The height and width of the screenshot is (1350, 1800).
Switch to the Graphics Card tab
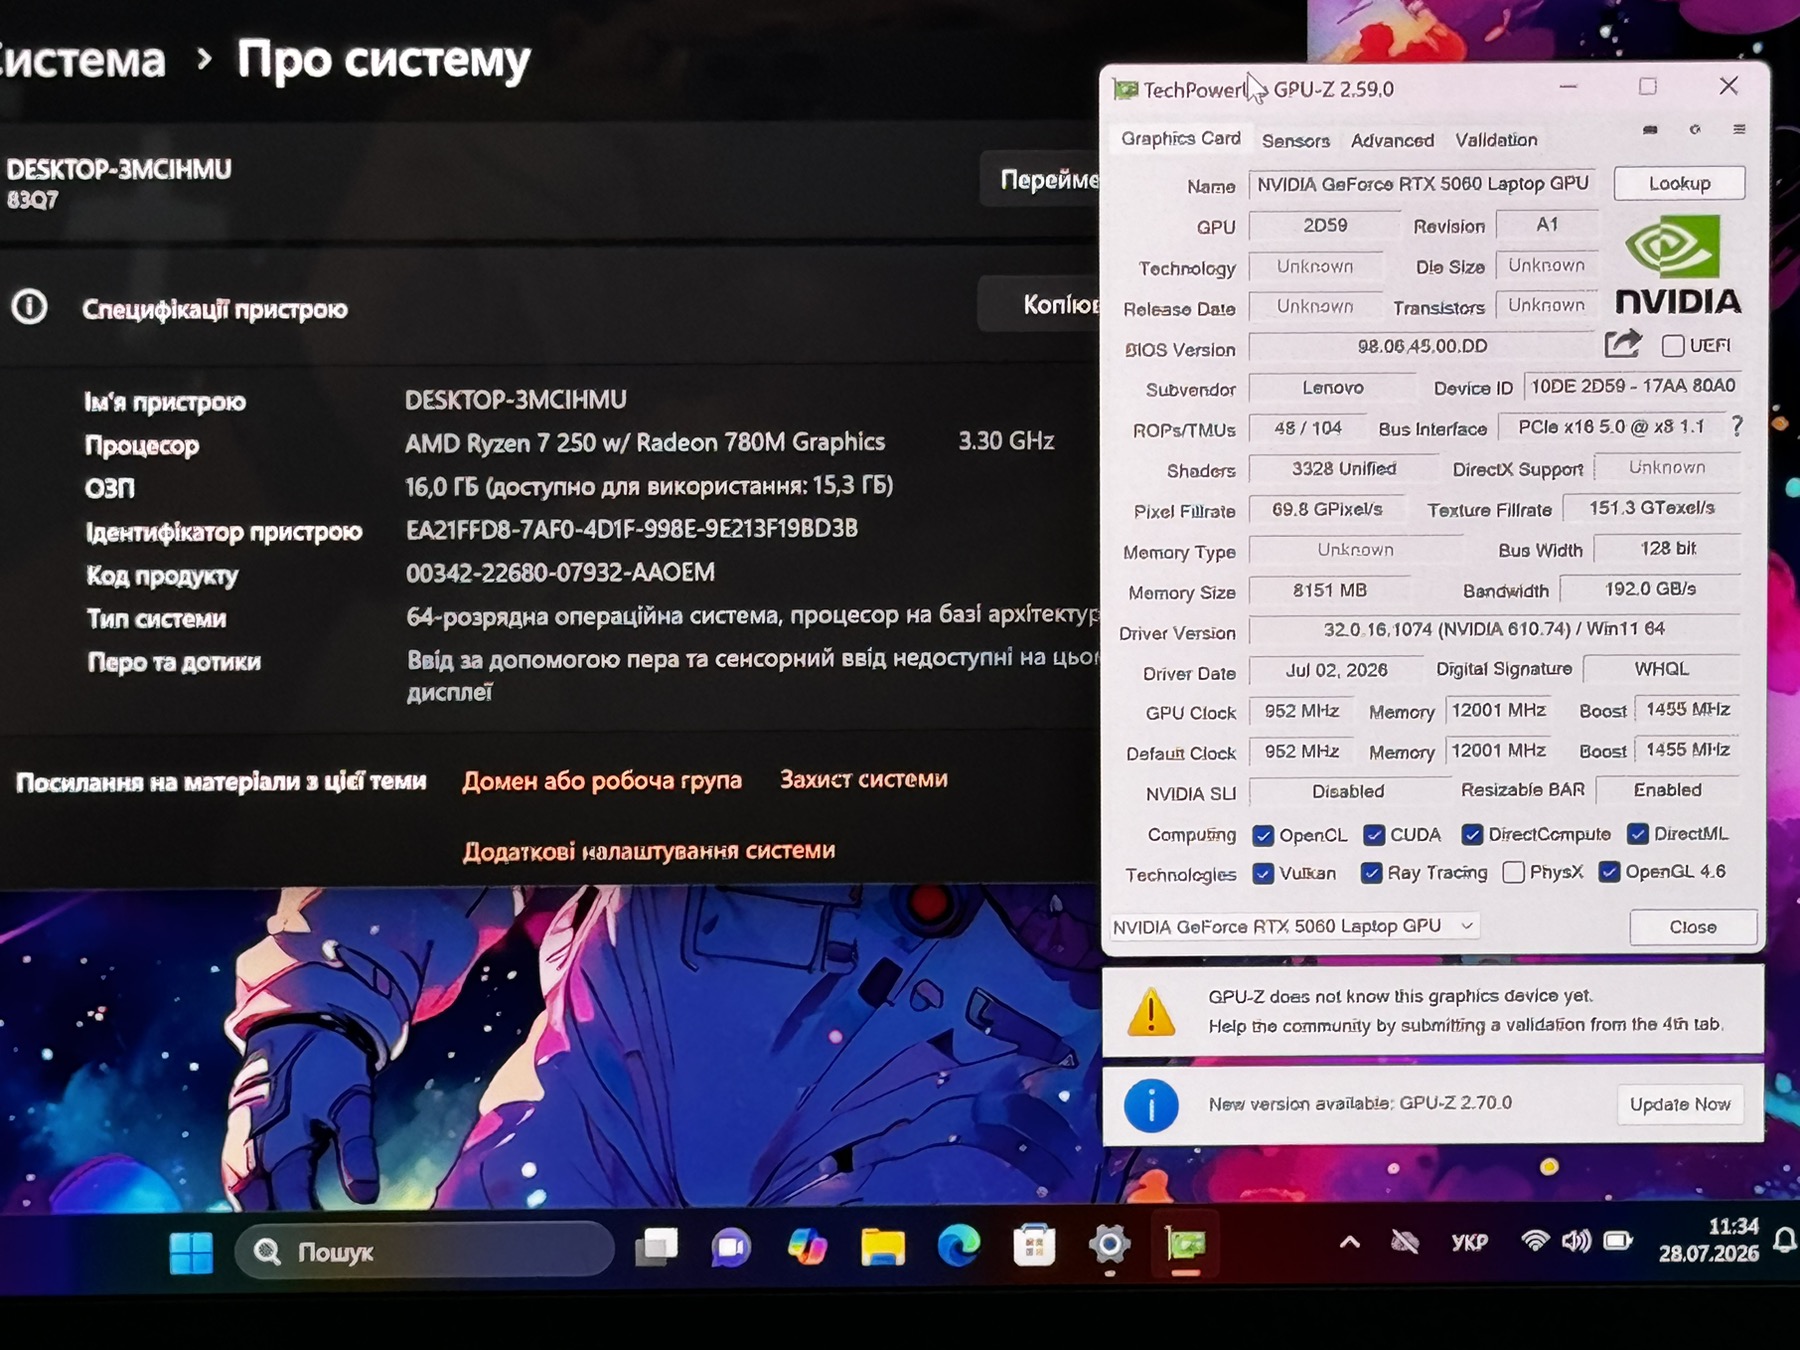pyautogui.click(x=1180, y=138)
